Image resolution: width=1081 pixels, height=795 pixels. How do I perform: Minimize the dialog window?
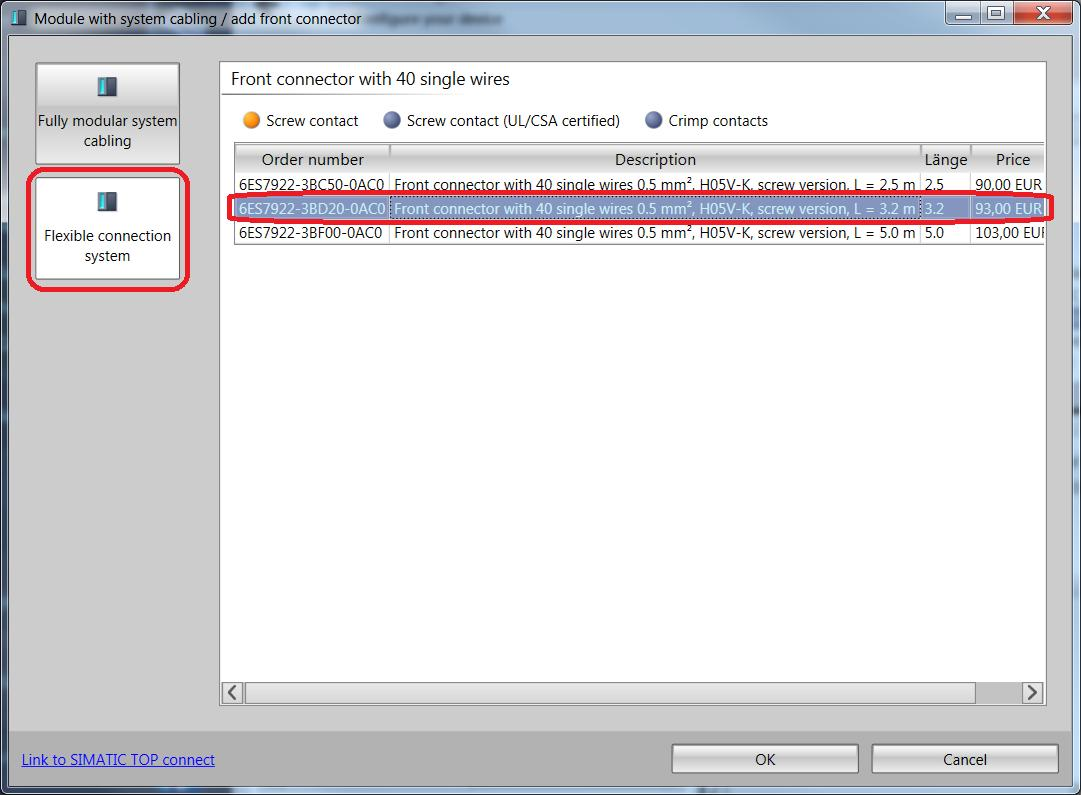(963, 13)
